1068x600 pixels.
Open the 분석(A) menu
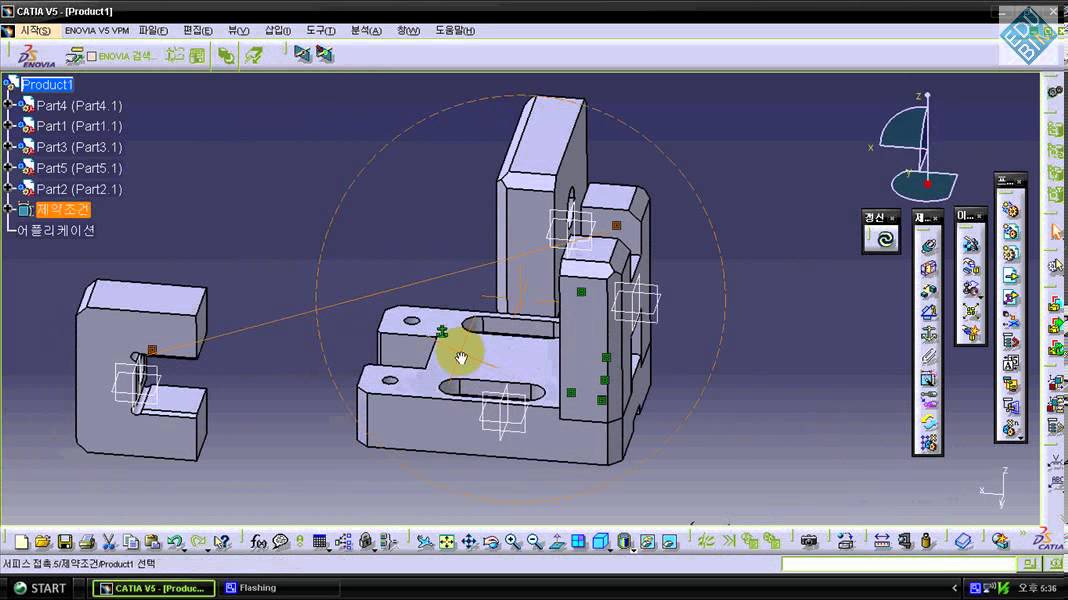tap(366, 31)
